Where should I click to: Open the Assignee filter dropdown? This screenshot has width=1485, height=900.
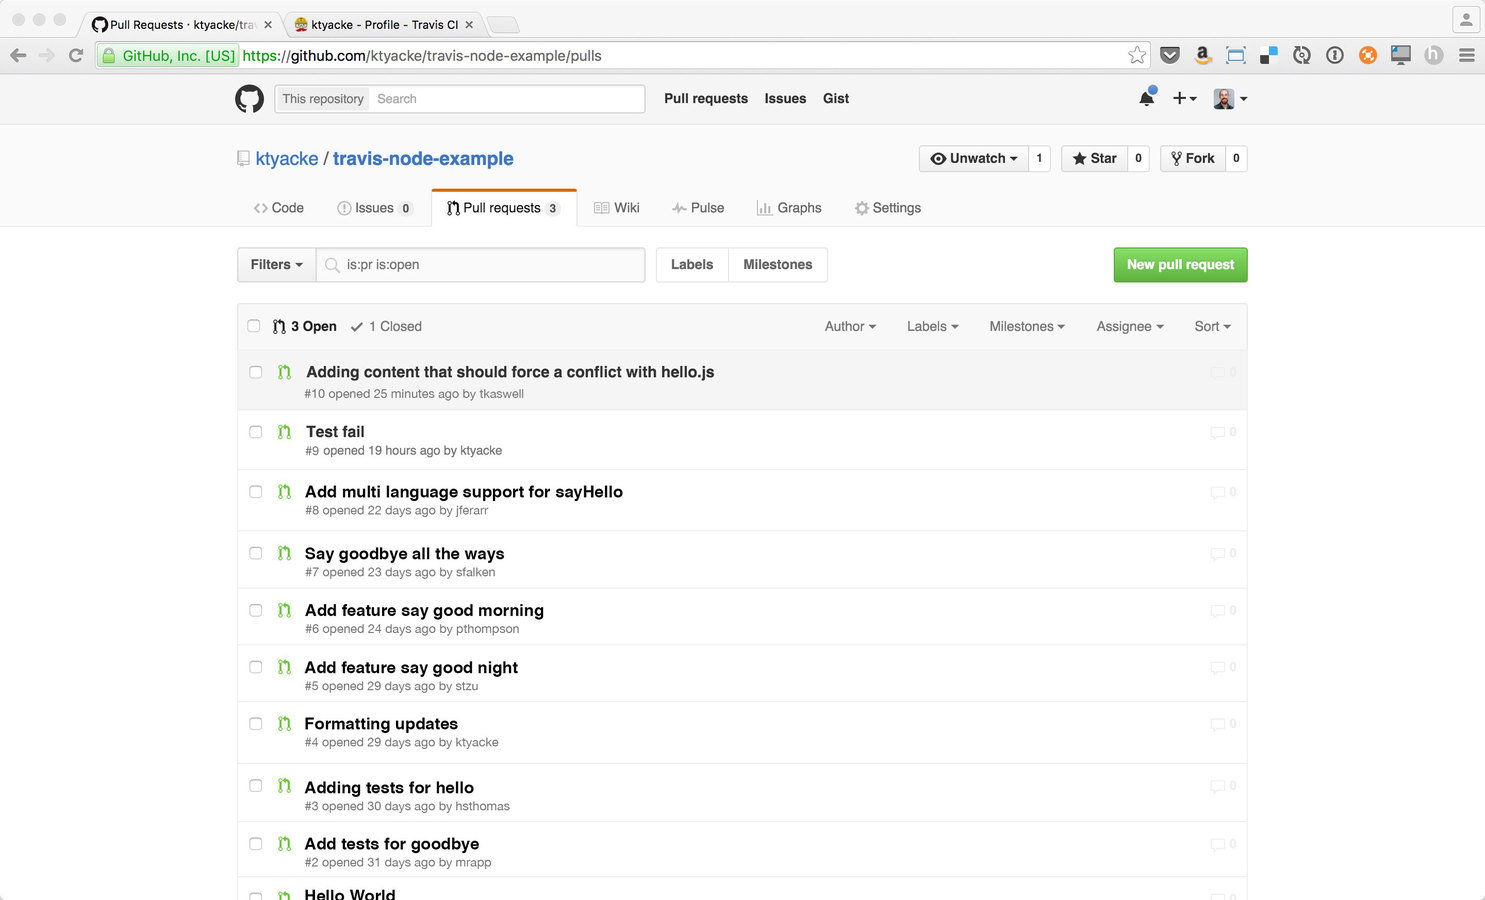(1130, 326)
